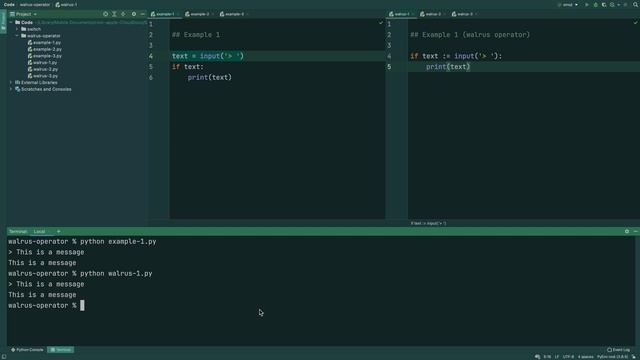Click the expand all icon in Project panel

114,14
